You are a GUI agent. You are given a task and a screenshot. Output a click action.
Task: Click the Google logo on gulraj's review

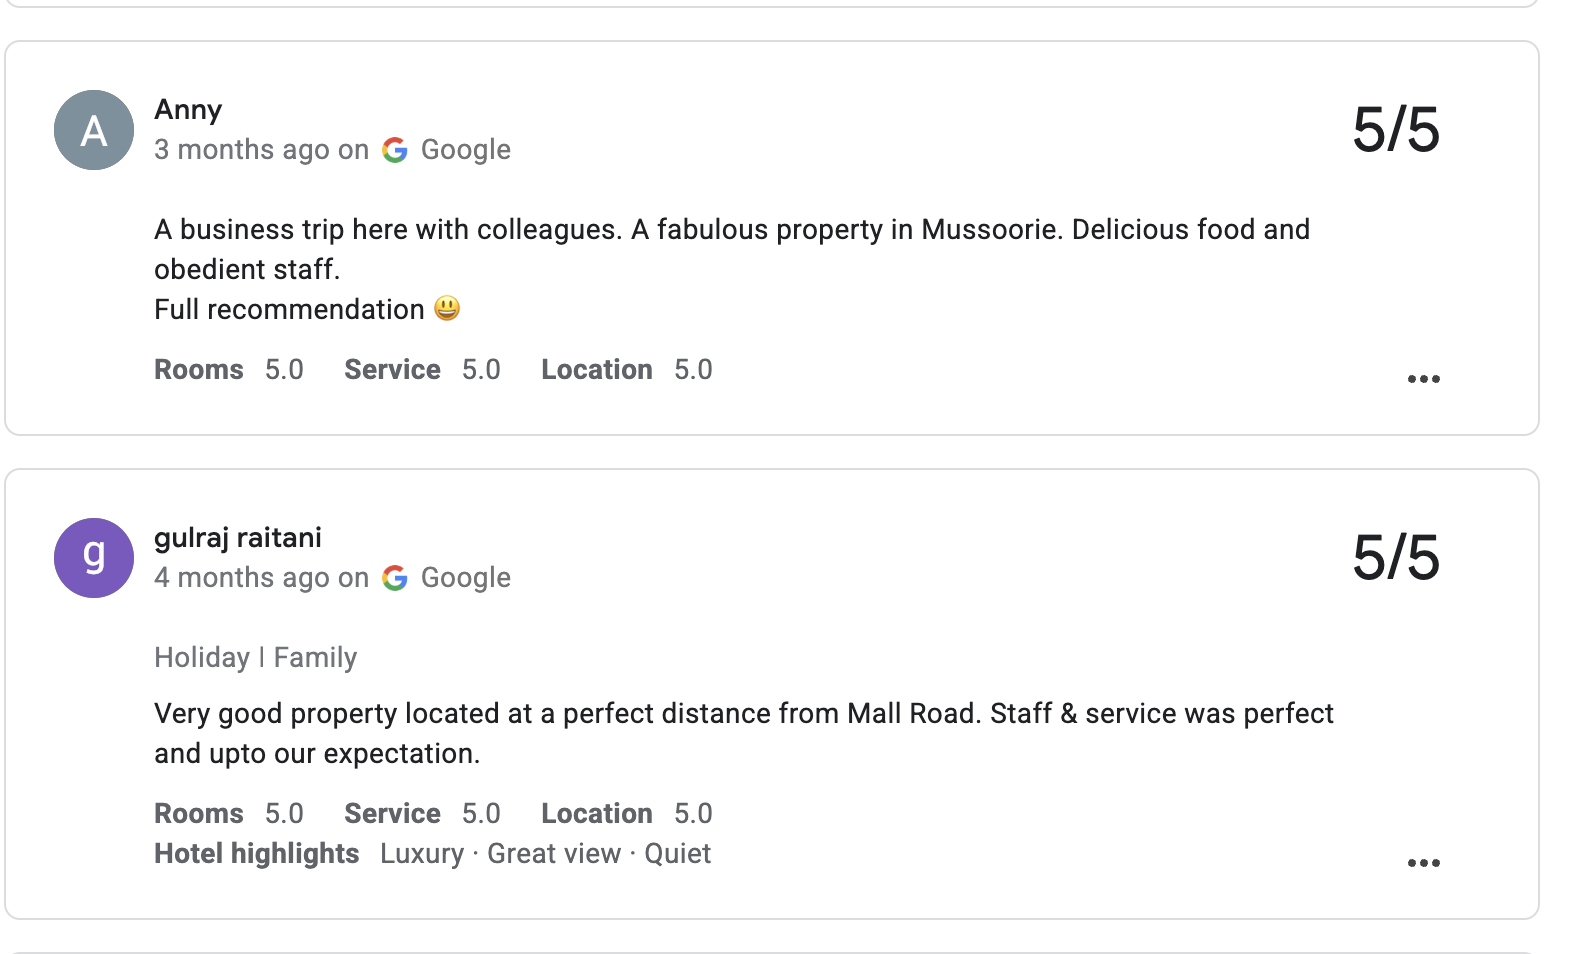396,578
